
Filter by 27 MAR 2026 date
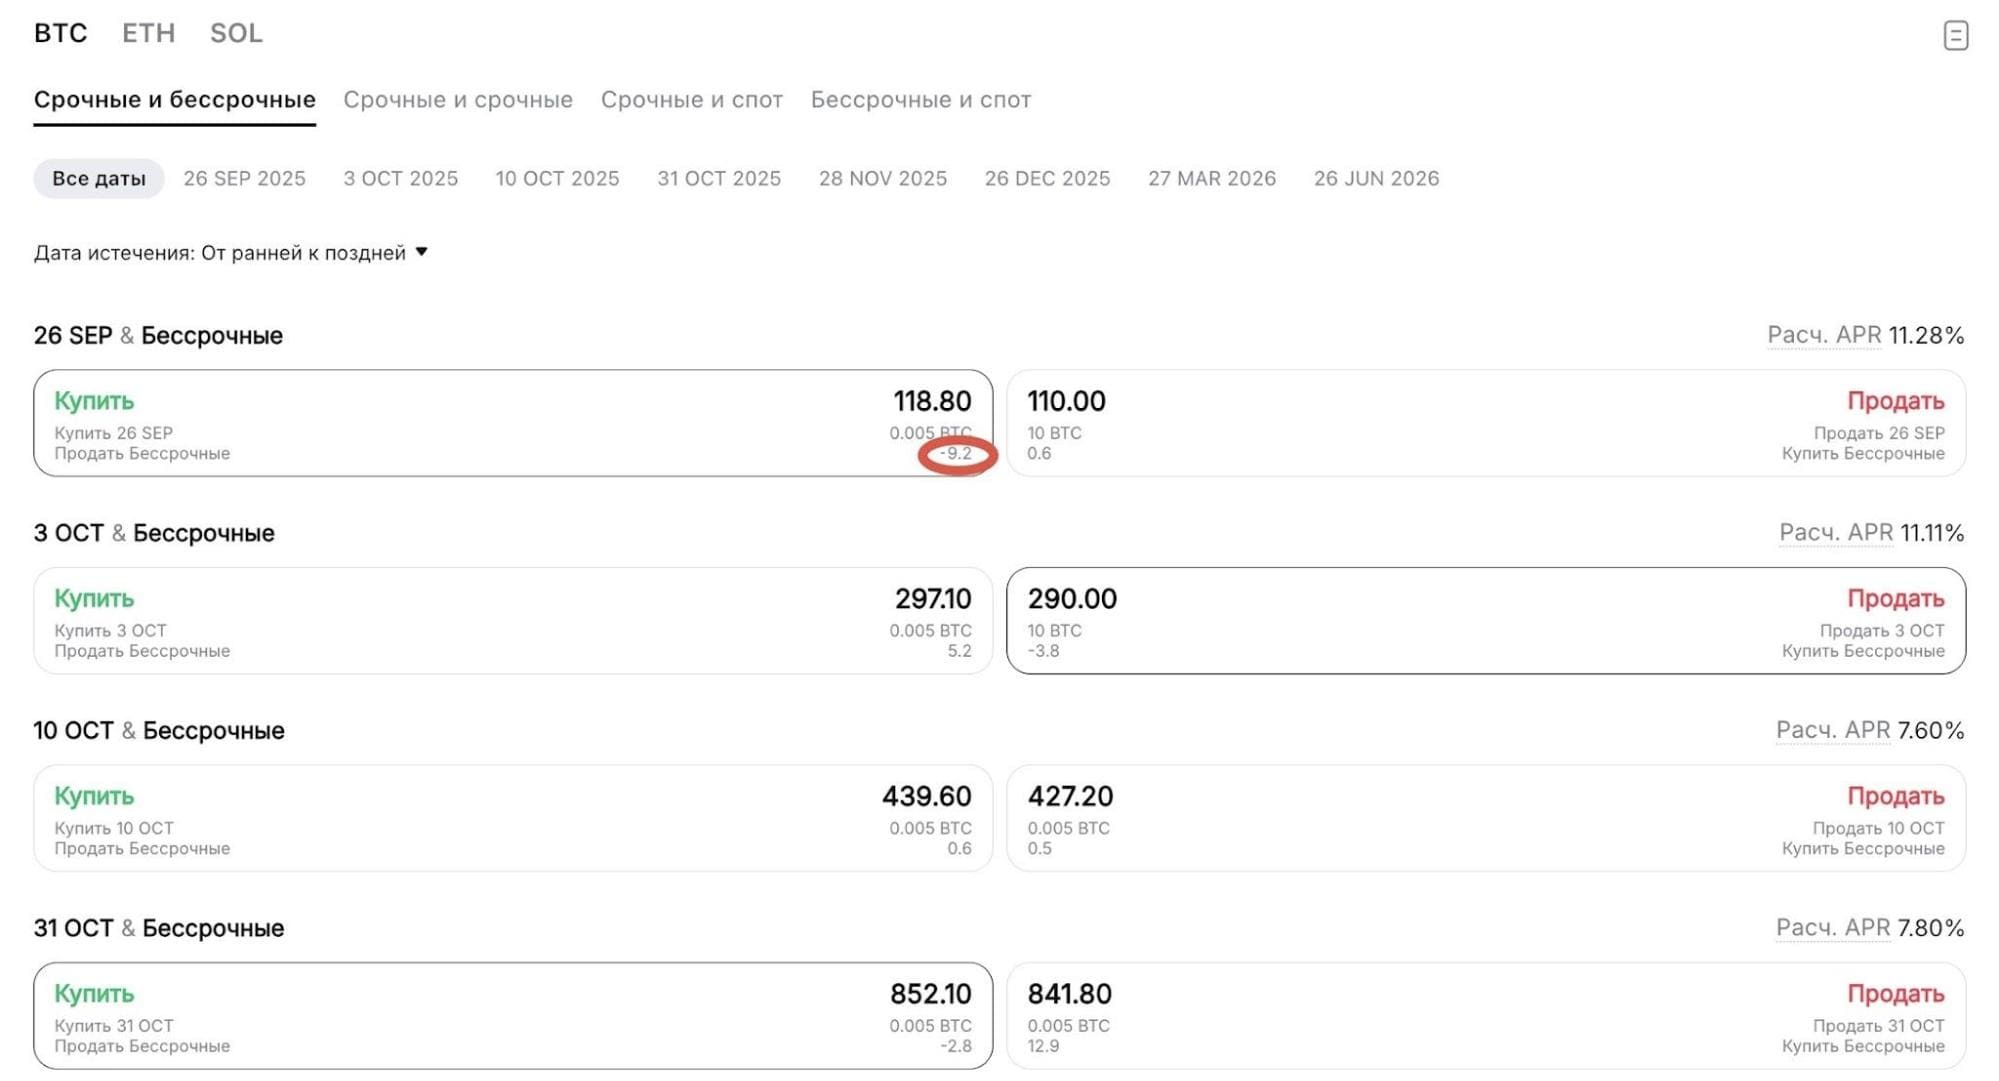point(1212,179)
